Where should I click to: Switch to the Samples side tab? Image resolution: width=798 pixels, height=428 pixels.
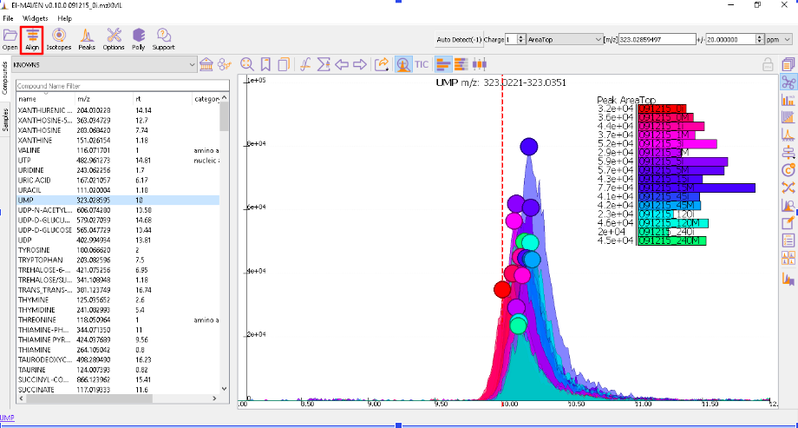click(5, 120)
